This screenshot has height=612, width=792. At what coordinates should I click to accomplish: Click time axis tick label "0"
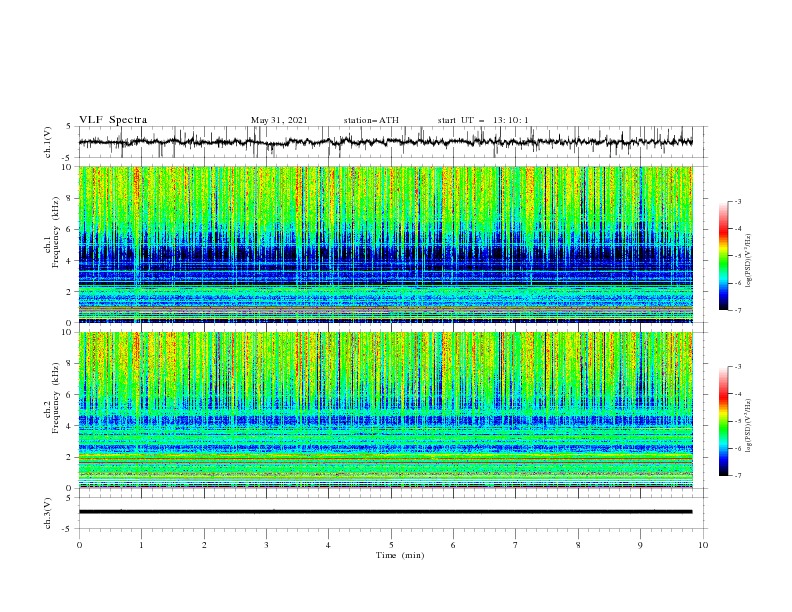79,545
